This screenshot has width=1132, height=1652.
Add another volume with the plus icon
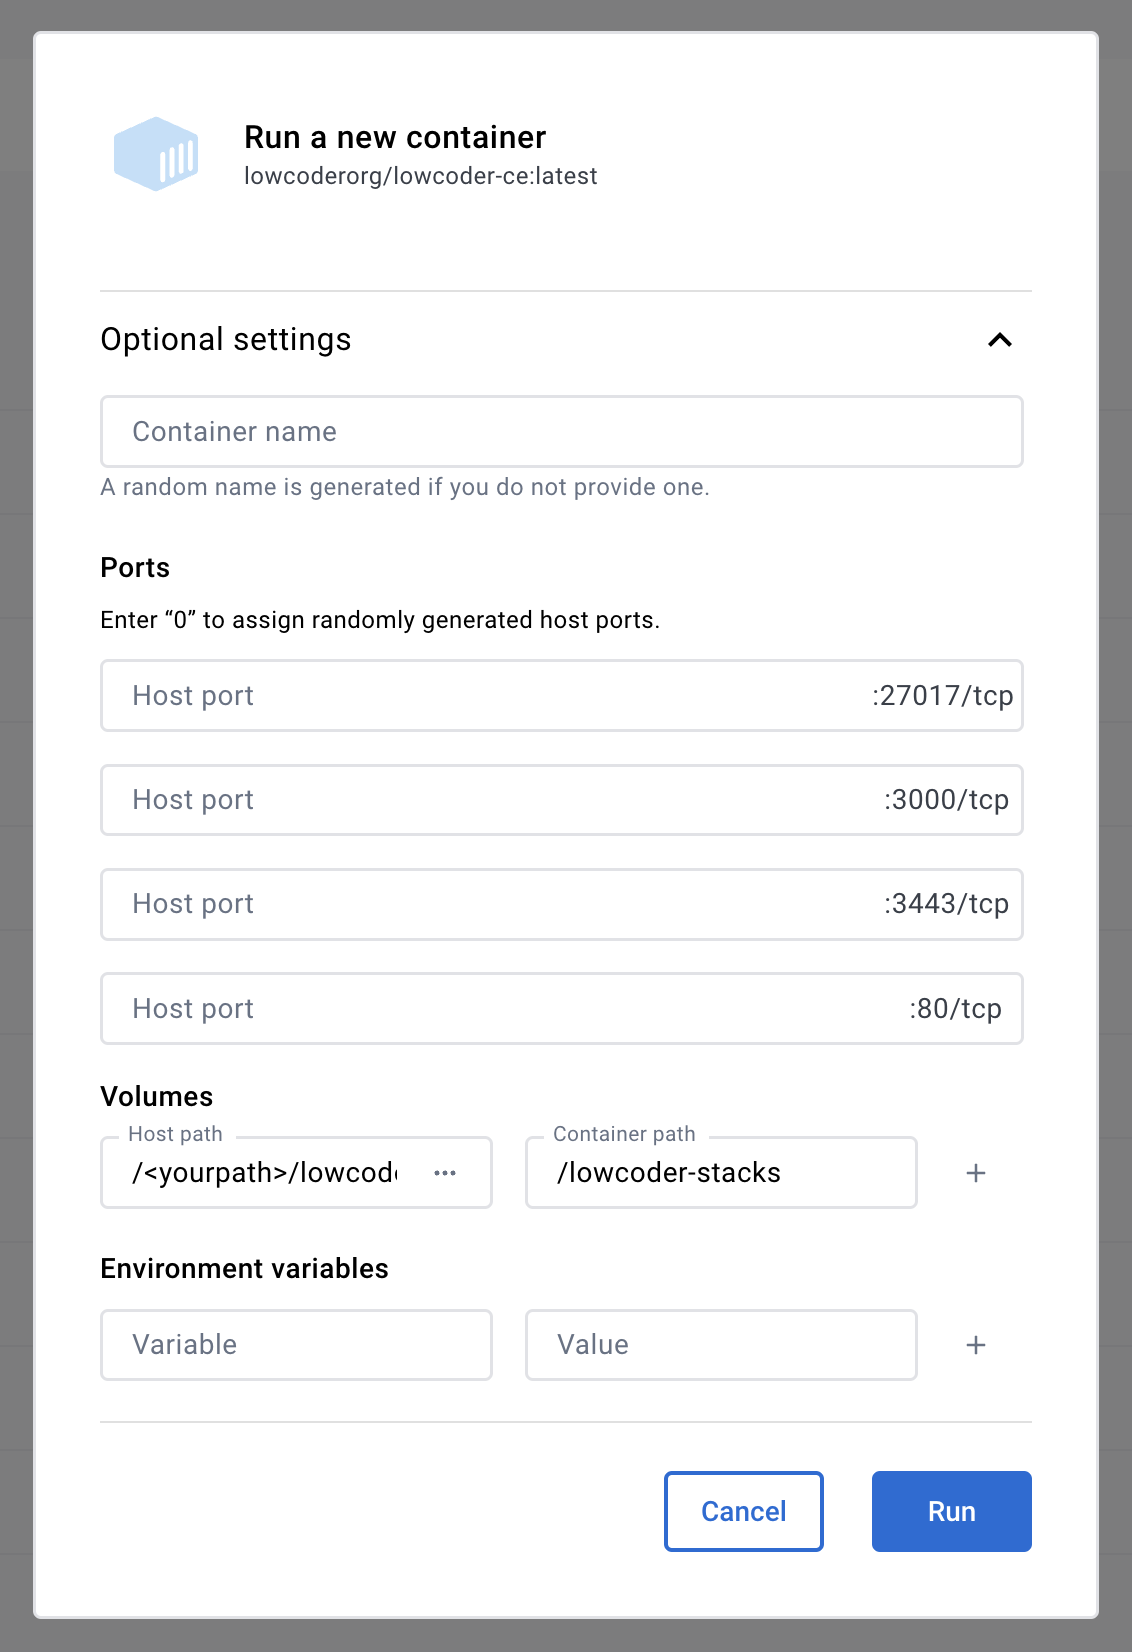pyautogui.click(x=976, y=1173)
